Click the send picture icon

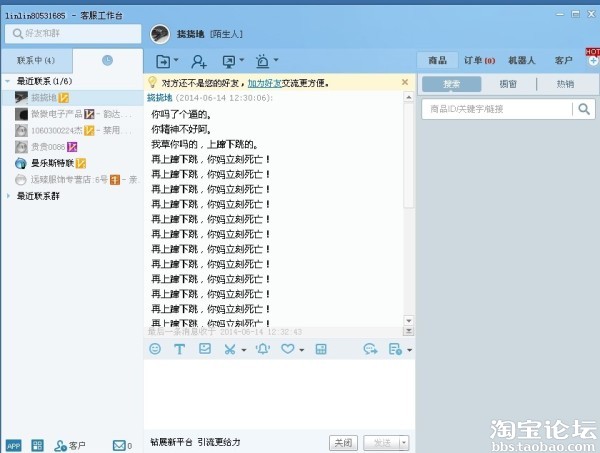click(x=205, y=349)
